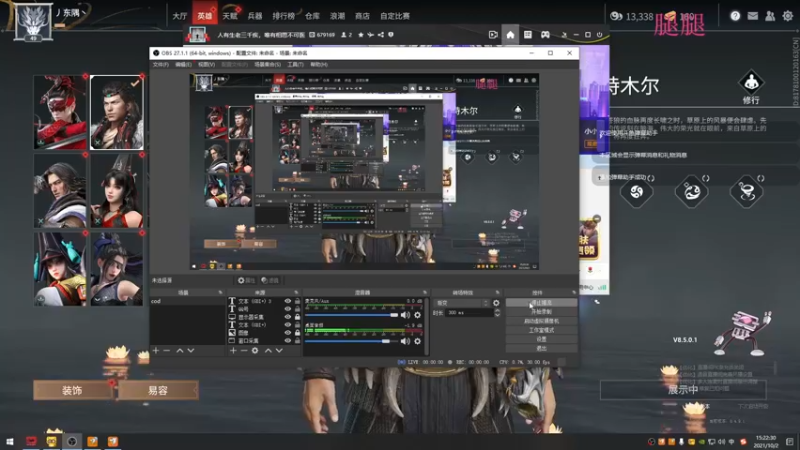Remove the scene with the minus icon

click(x=167, y=351)
